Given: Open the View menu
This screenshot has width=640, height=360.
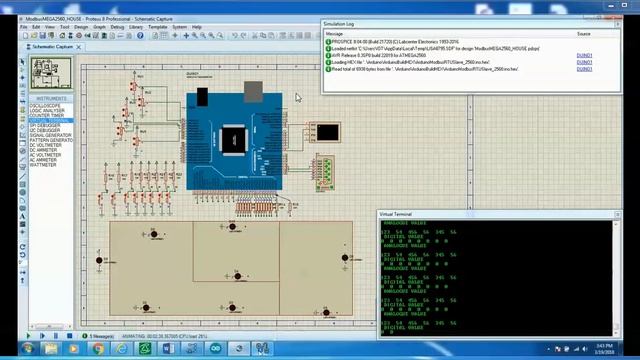Looking at the screenshot, I should 49,27.
